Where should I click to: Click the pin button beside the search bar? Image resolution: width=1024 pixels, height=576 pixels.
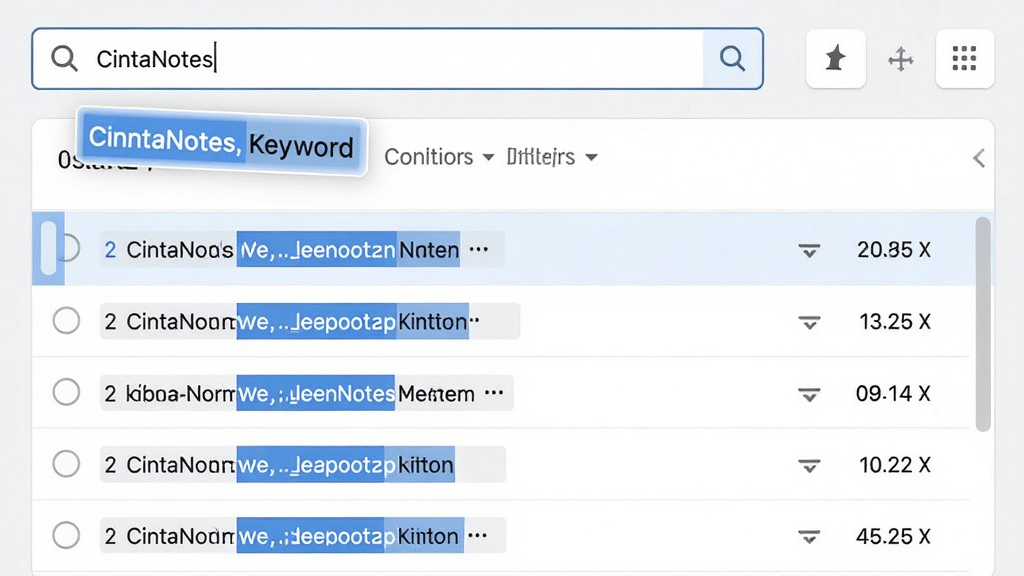click(x=835, y=59)
